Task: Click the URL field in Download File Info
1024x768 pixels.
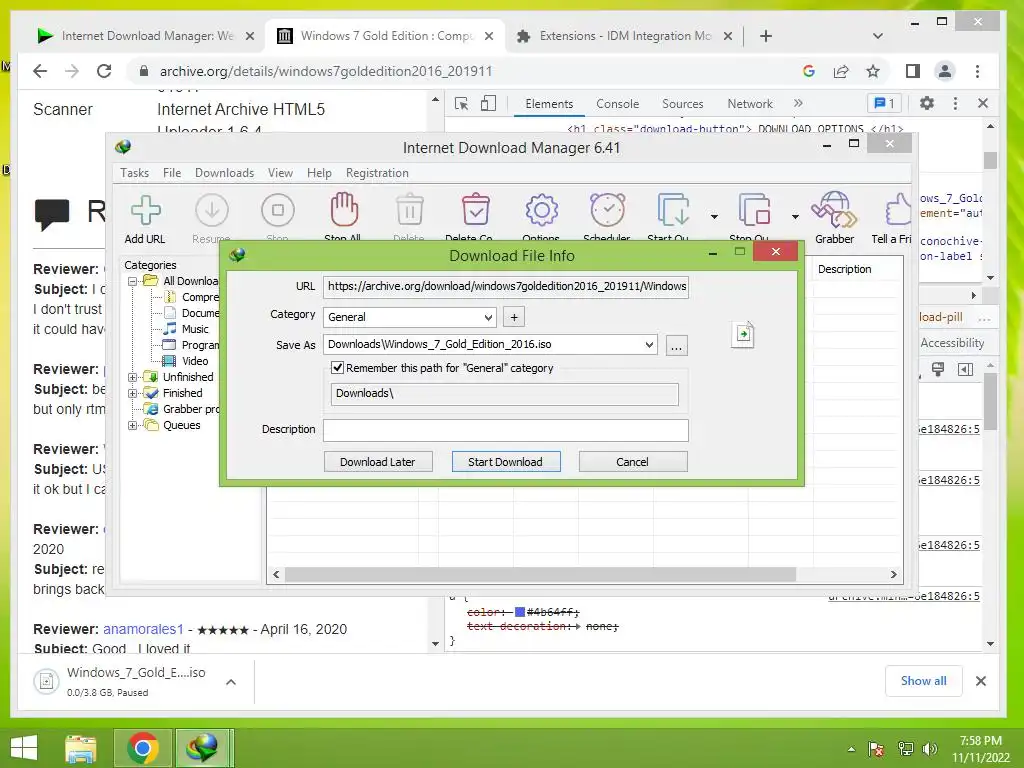Action: pos(506,286)
